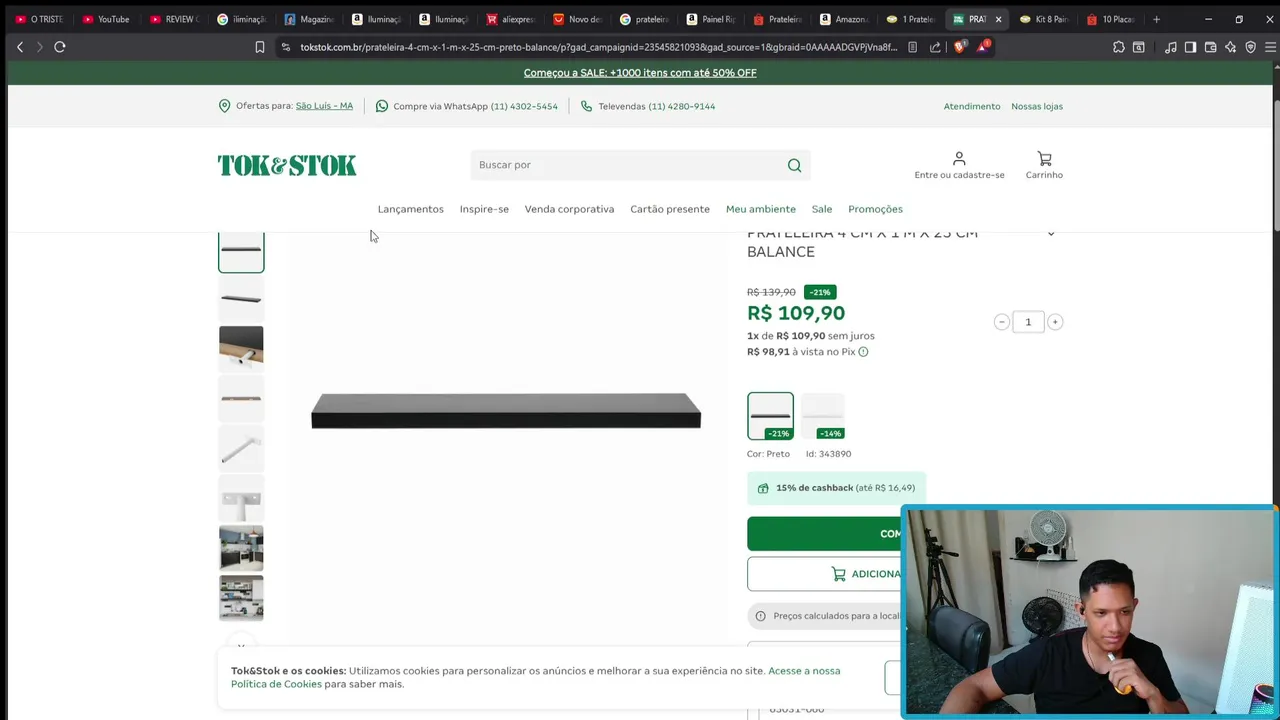
Task: Switch to the aliexpress tab
Action: (x=512, y=19)
